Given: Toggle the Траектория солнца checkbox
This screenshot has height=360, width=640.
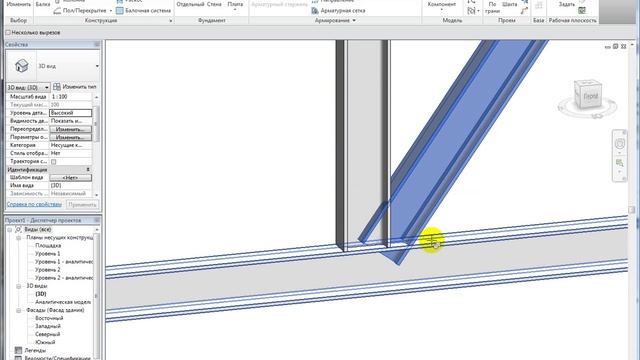Looking at the screenshot, I should pos(53,161).
